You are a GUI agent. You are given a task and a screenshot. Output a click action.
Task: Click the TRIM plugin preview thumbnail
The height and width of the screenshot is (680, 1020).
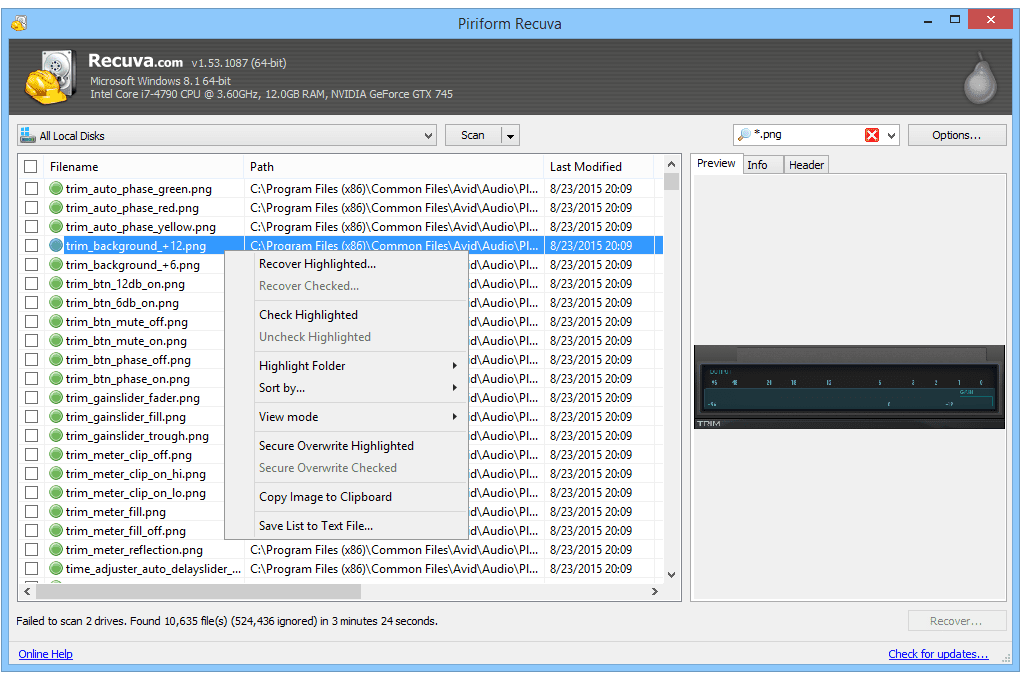(x=848, y=387)
